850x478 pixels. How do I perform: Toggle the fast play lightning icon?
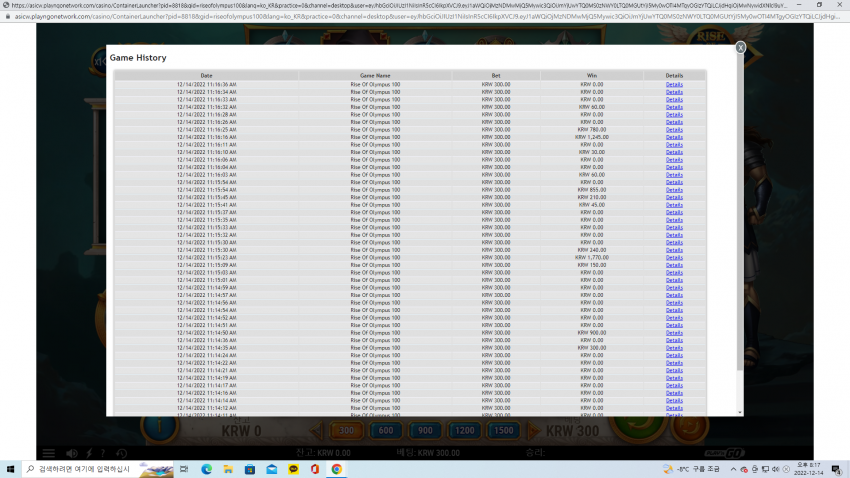[x=89, y=453]
